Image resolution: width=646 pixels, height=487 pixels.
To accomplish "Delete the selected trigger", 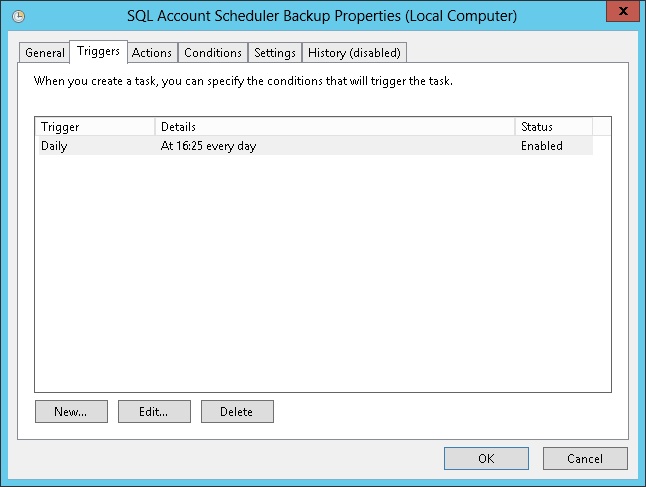I will pos(237,411).
